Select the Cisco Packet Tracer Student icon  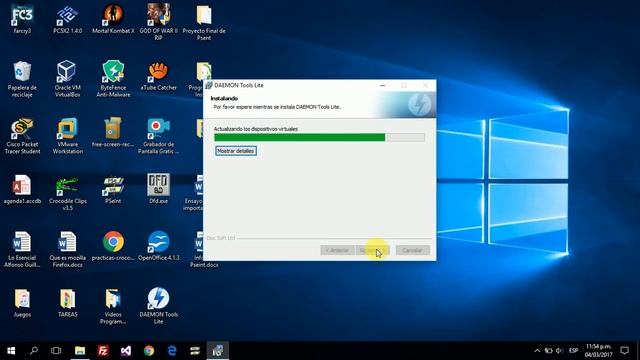(x=22, y=136)
